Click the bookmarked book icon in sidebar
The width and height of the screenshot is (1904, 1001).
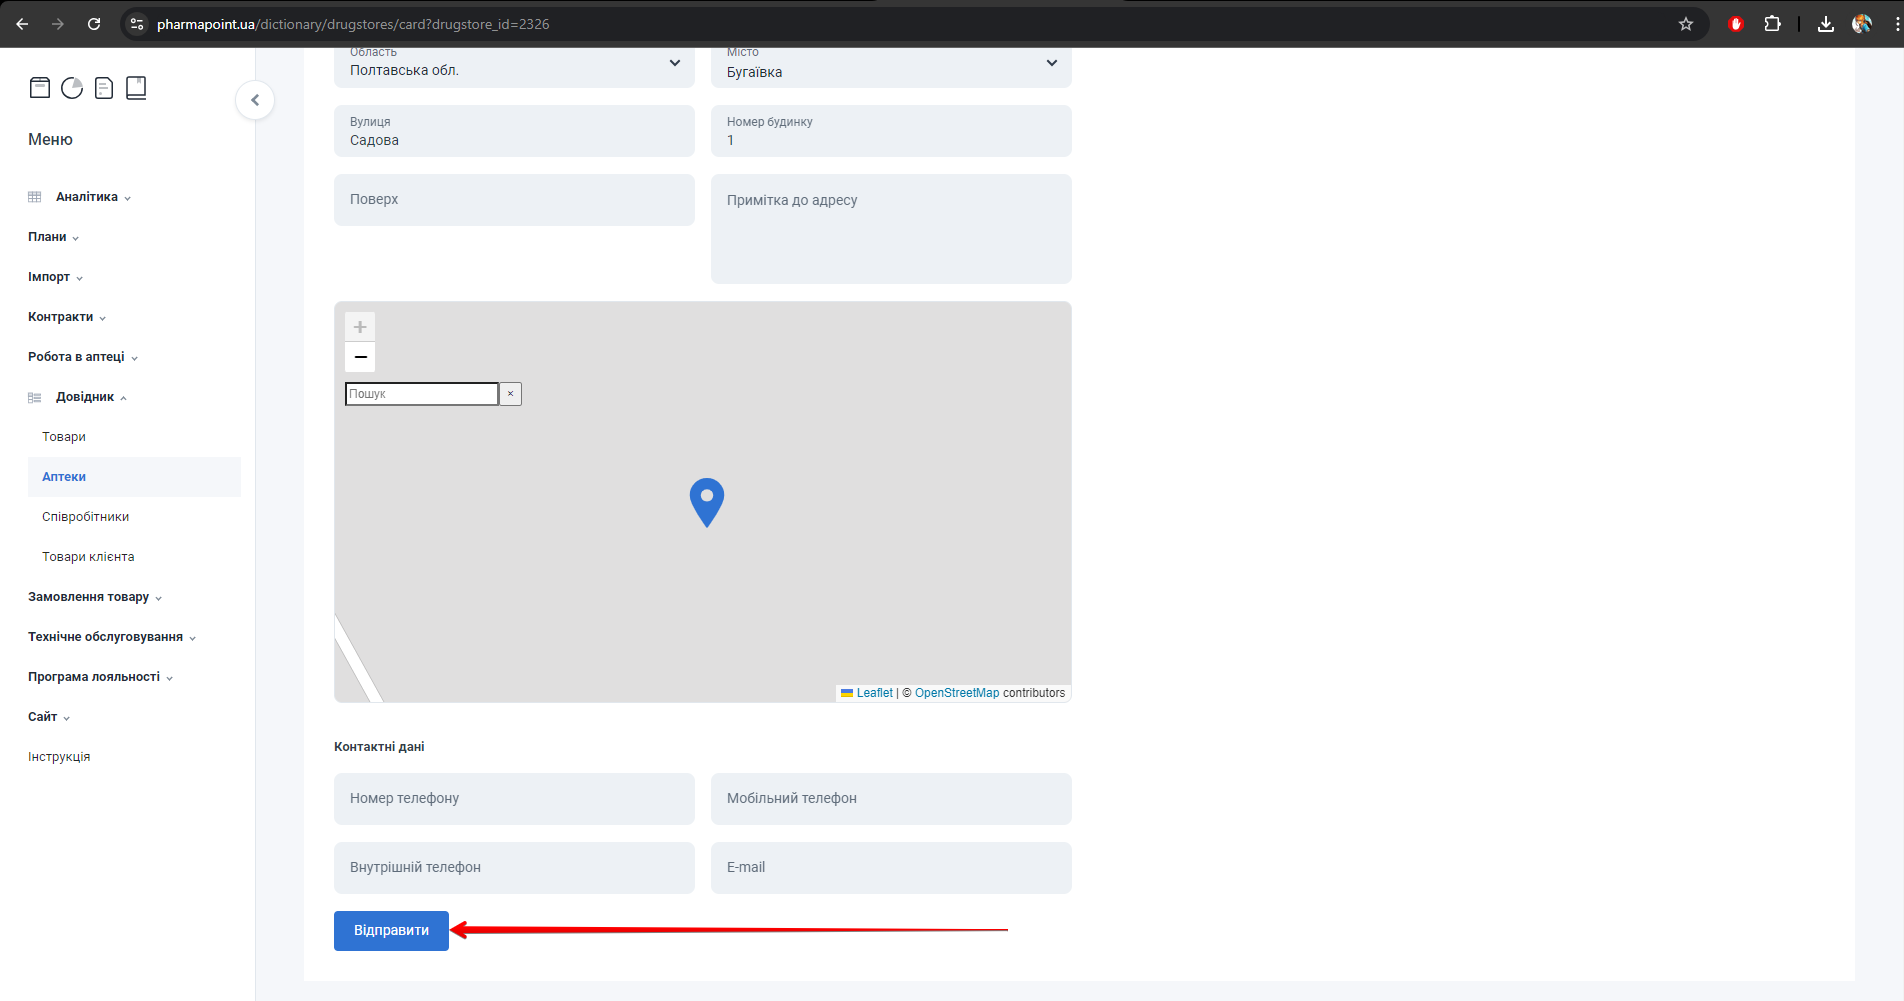(x=136, y=88)
